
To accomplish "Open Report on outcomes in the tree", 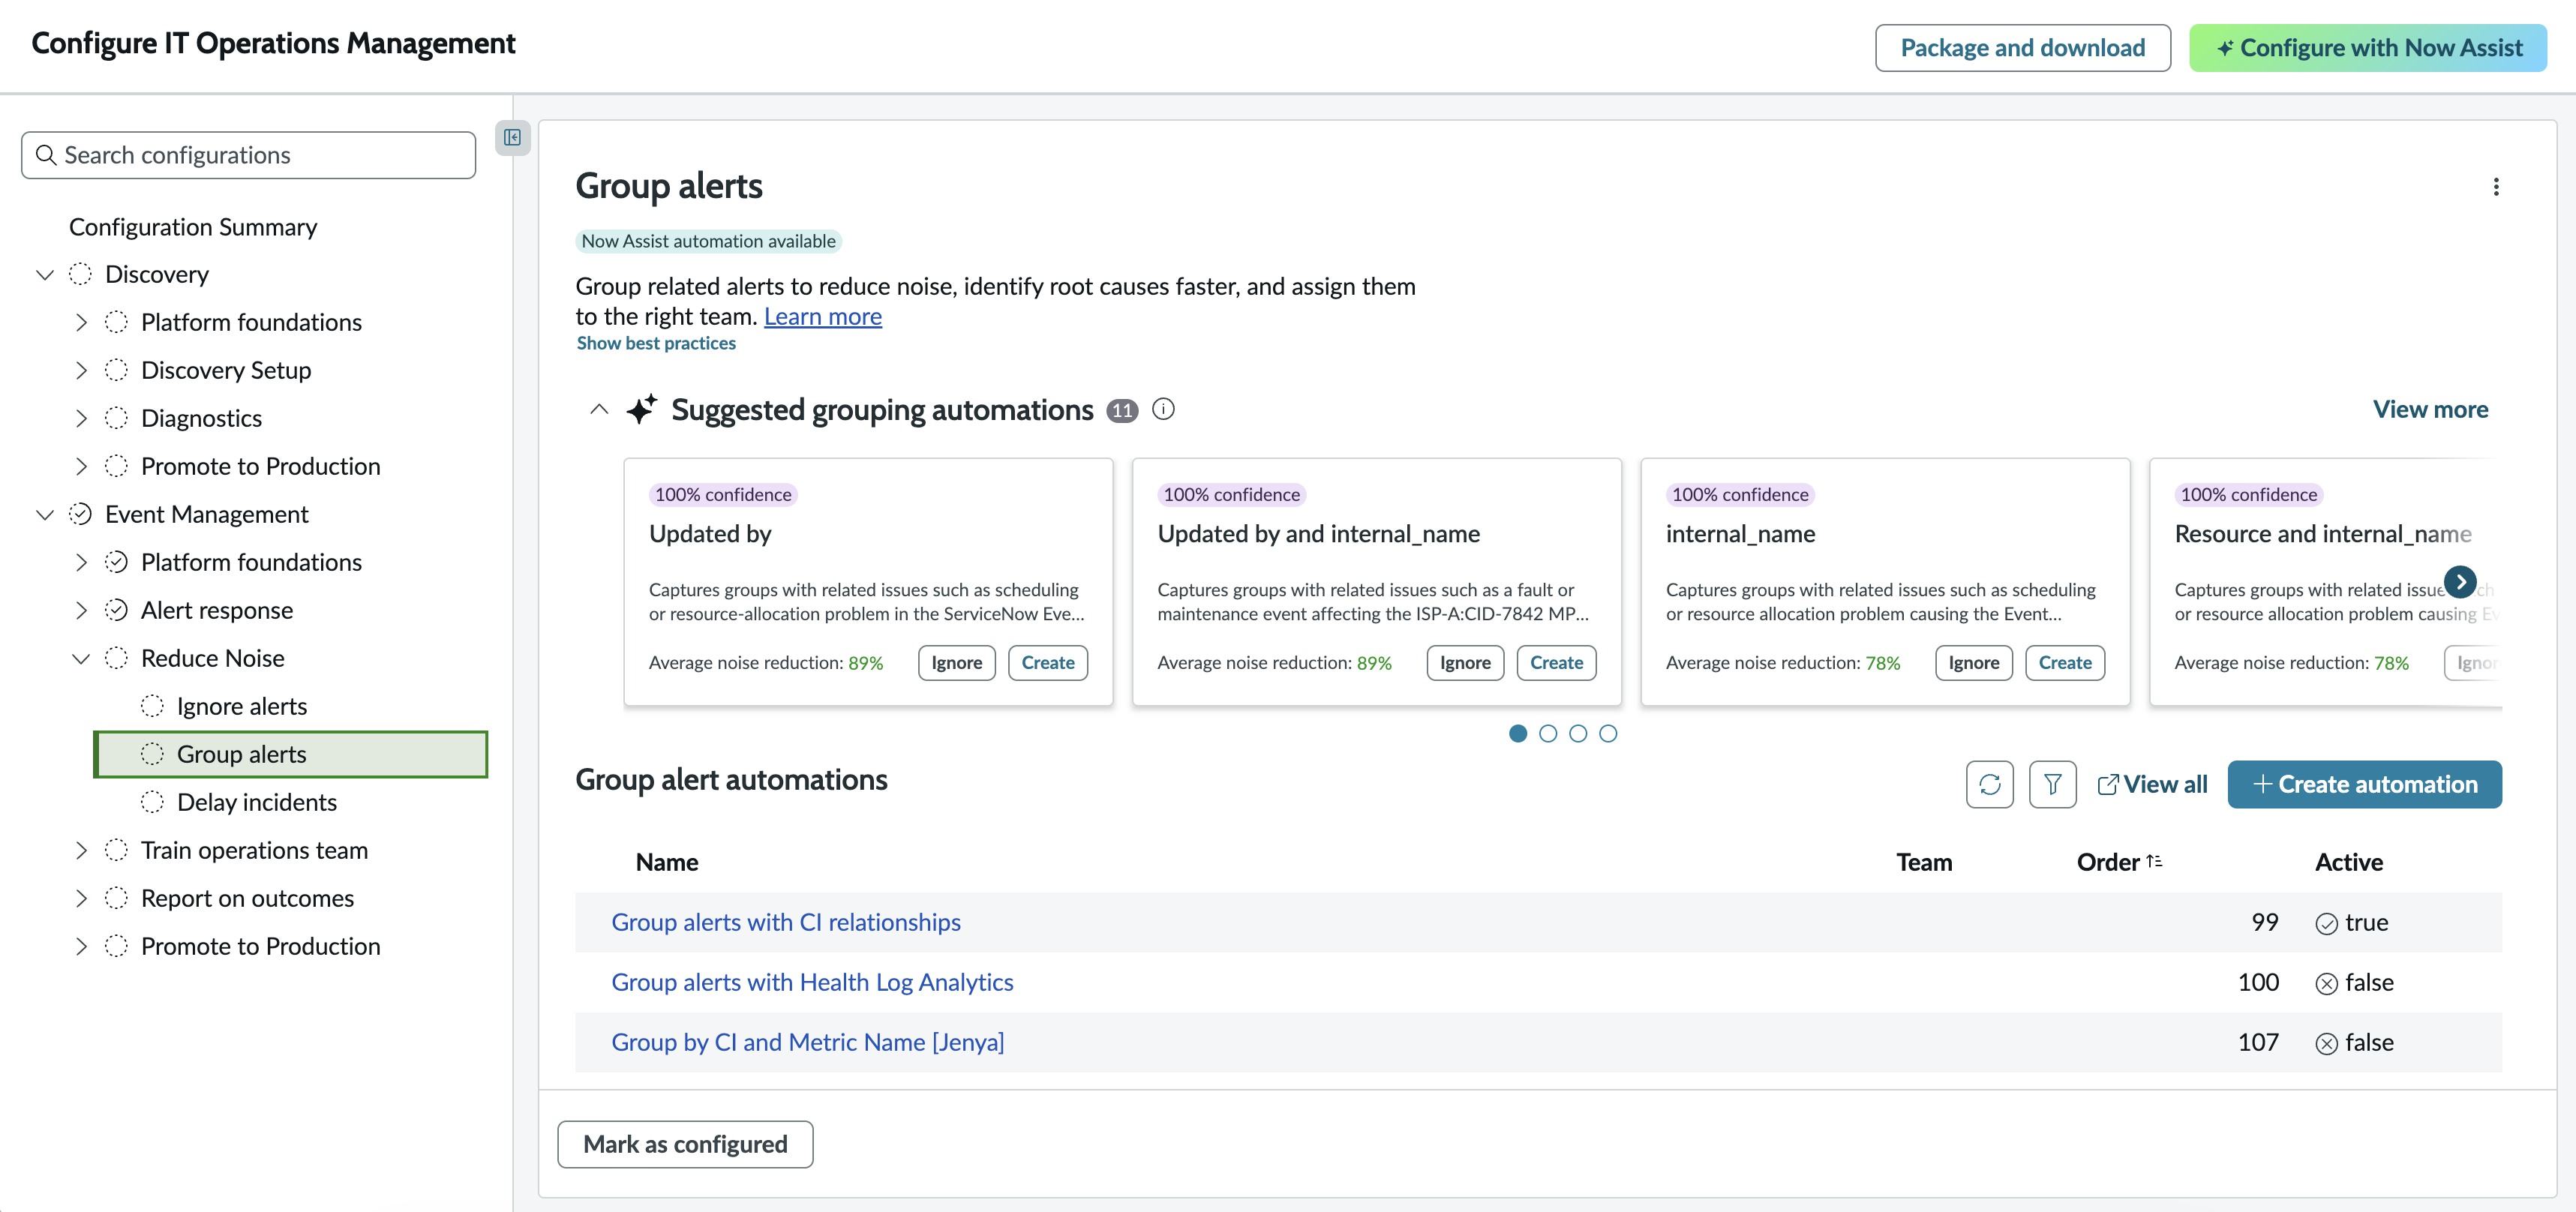I will point(247,898).
